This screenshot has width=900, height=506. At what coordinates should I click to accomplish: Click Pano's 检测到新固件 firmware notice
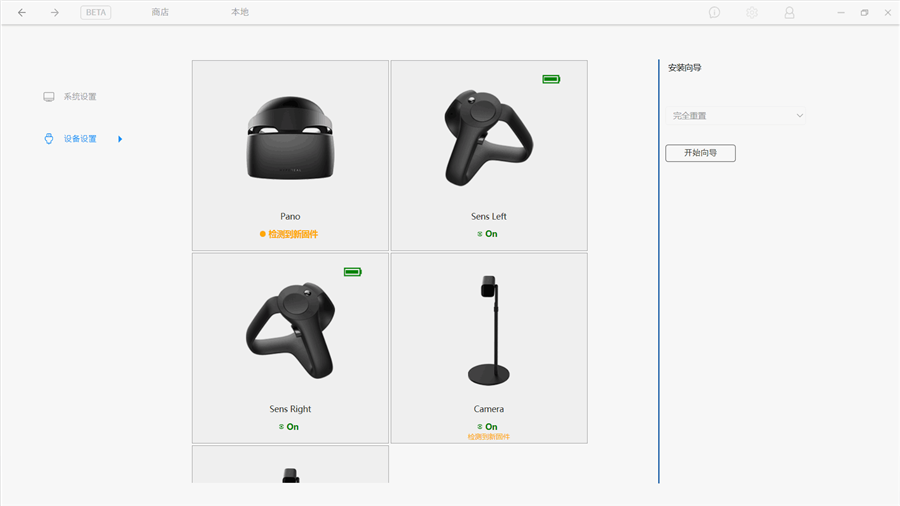(292, 234)
